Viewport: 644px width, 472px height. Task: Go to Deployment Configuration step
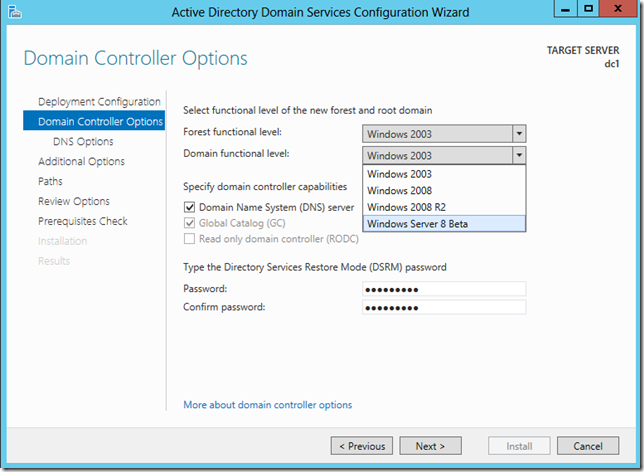pyautogui.click(x=99, y=101)
